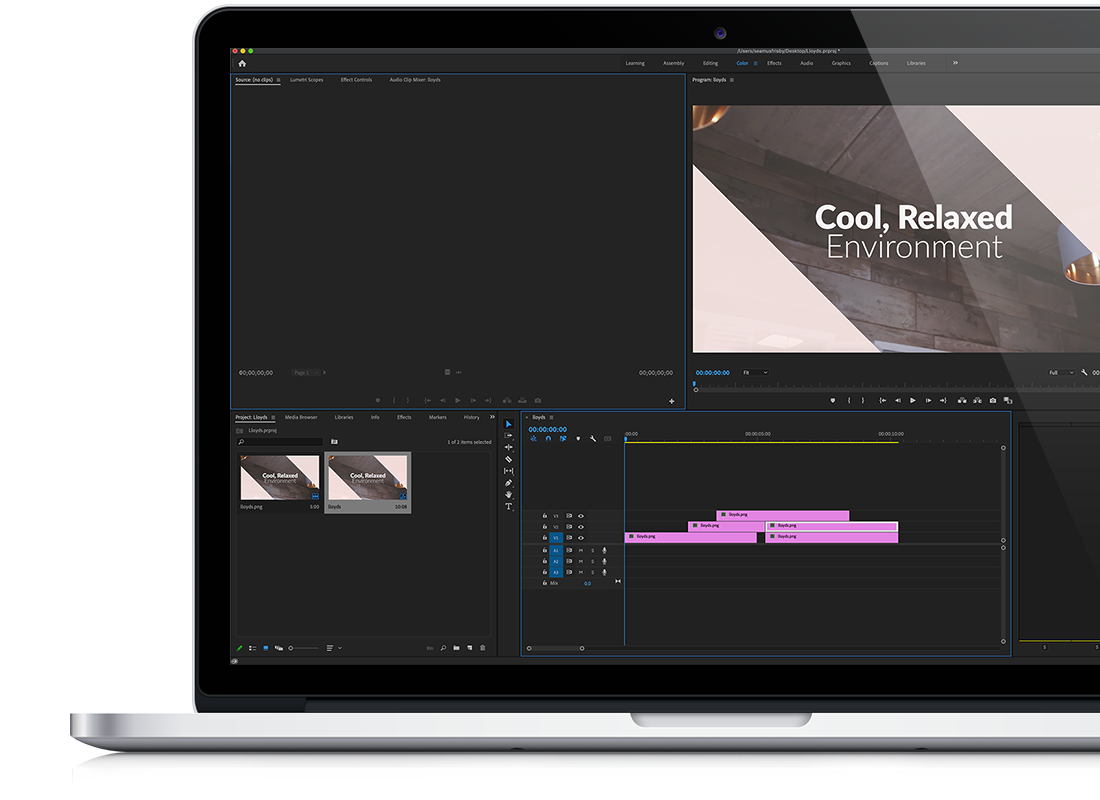The height and width of the screenshot is (800, 1100).
Task: Click the Program monitor timecode 00:00:00:00
Action: click(712, 373)
